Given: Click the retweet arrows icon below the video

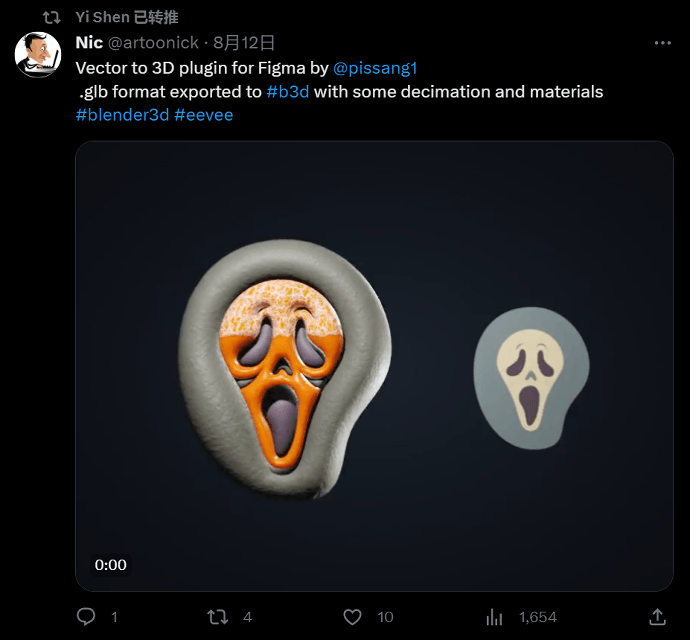Looking at the screenshot, I should (x=217, y=616).
